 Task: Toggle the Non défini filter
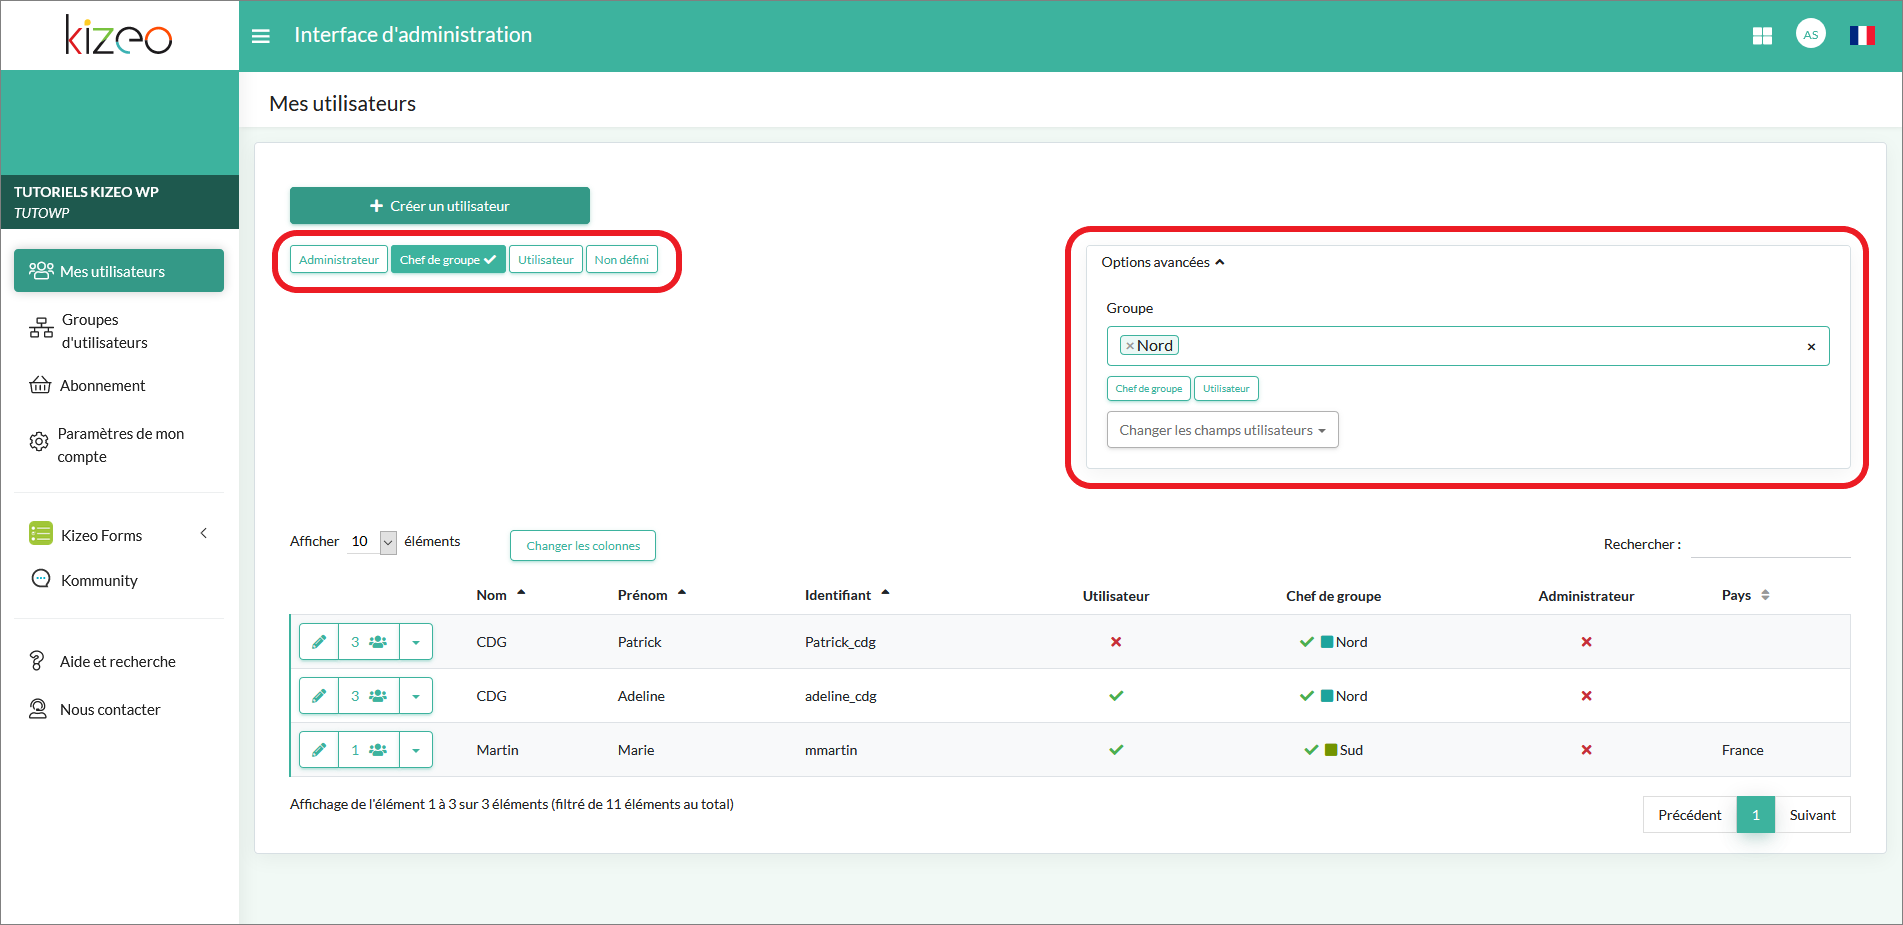click(622, 260)
